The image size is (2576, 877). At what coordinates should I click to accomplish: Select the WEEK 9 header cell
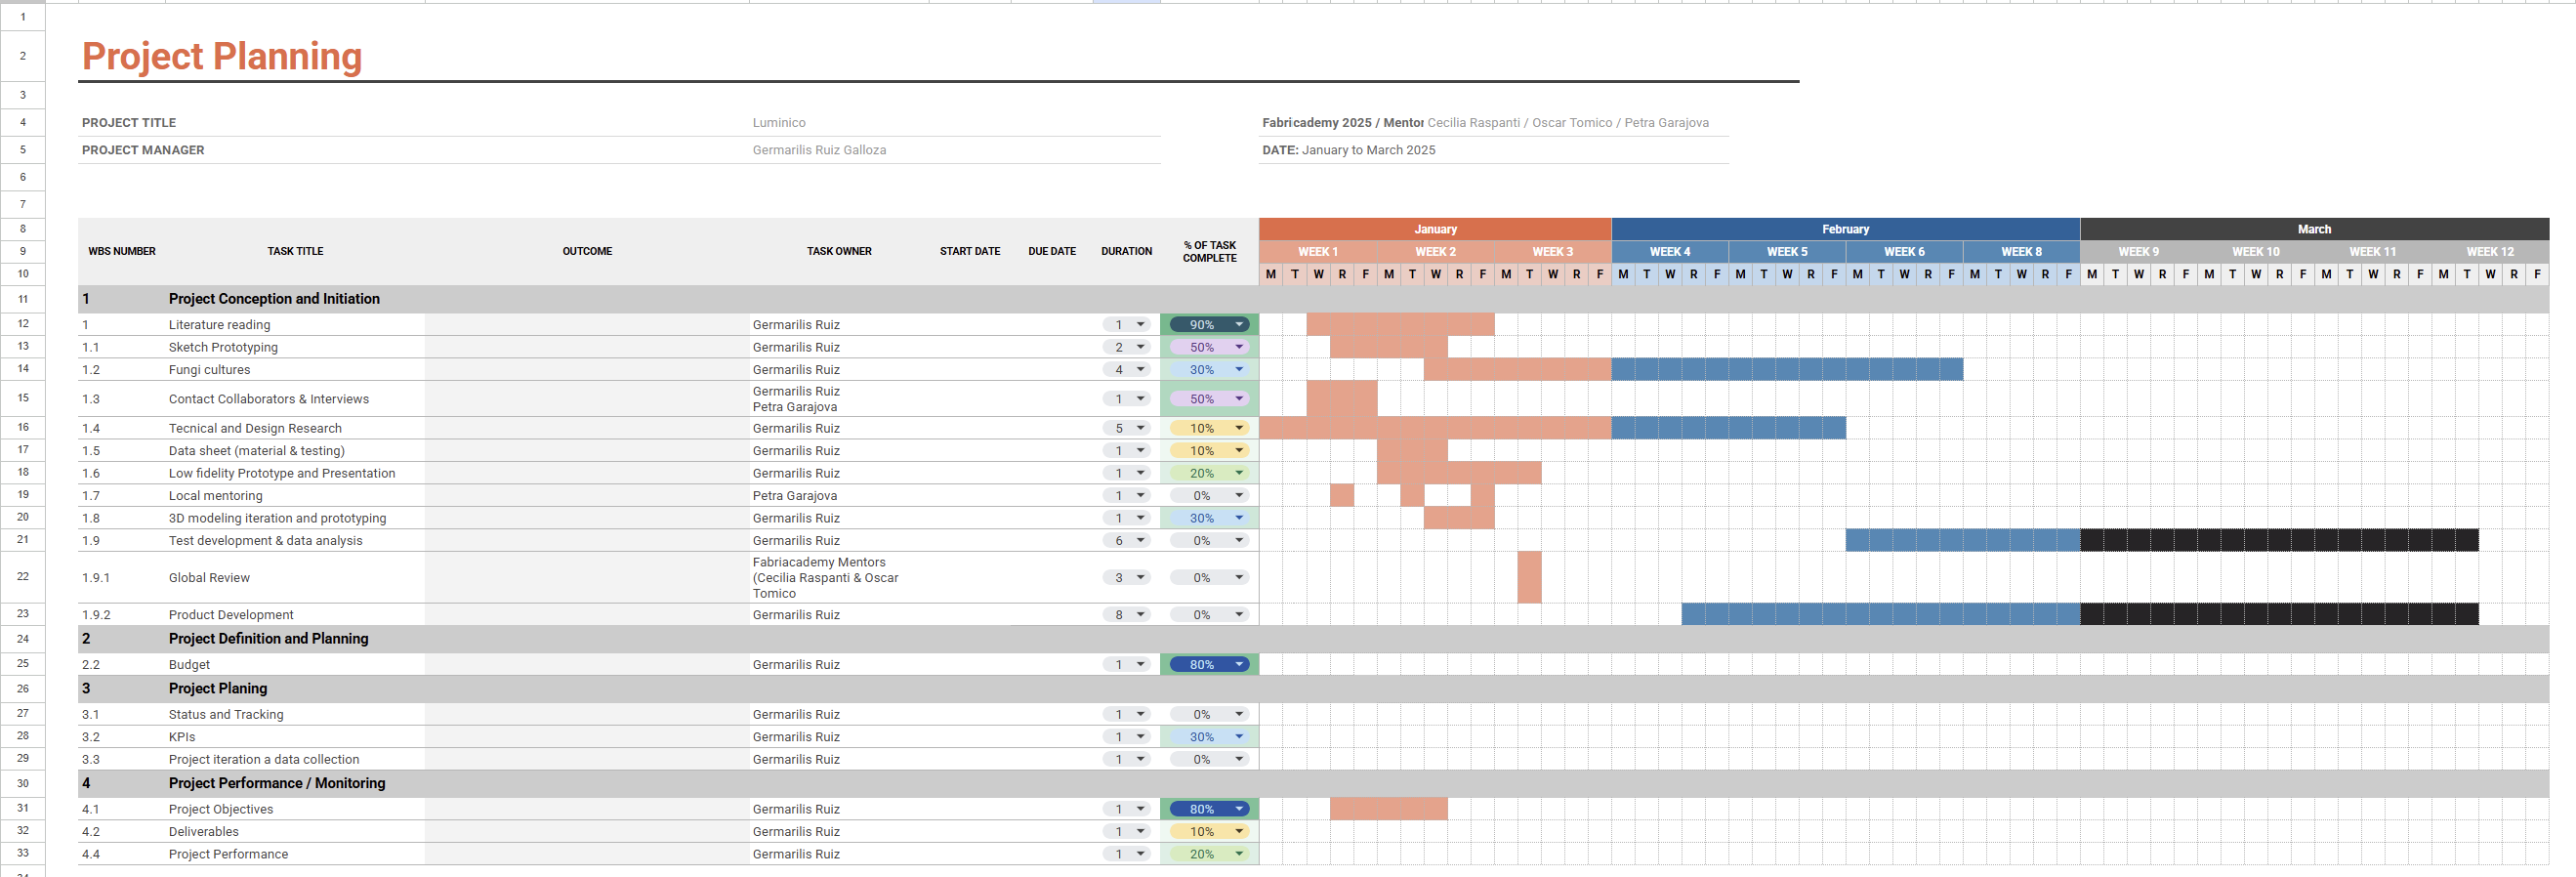click(x=2138, y=252)
